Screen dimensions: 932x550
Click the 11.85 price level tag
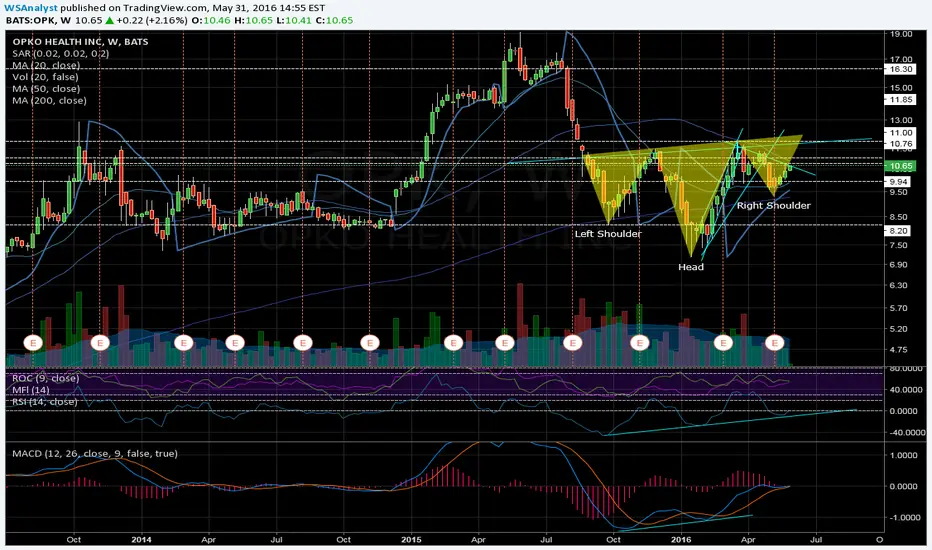click(899, 99)
